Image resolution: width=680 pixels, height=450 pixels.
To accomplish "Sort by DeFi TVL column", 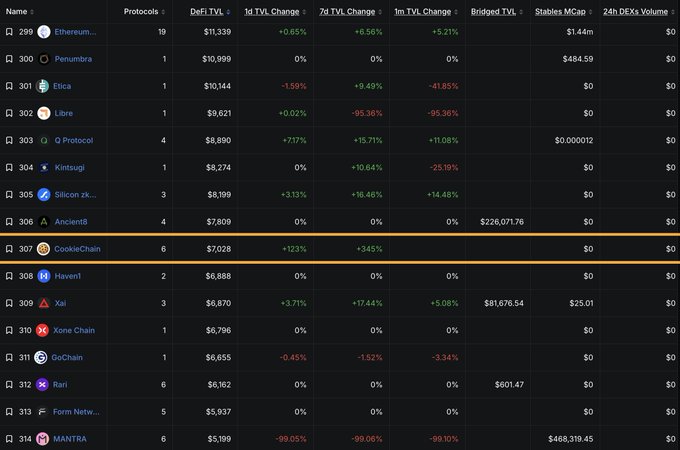I will [x=210, y=11].
